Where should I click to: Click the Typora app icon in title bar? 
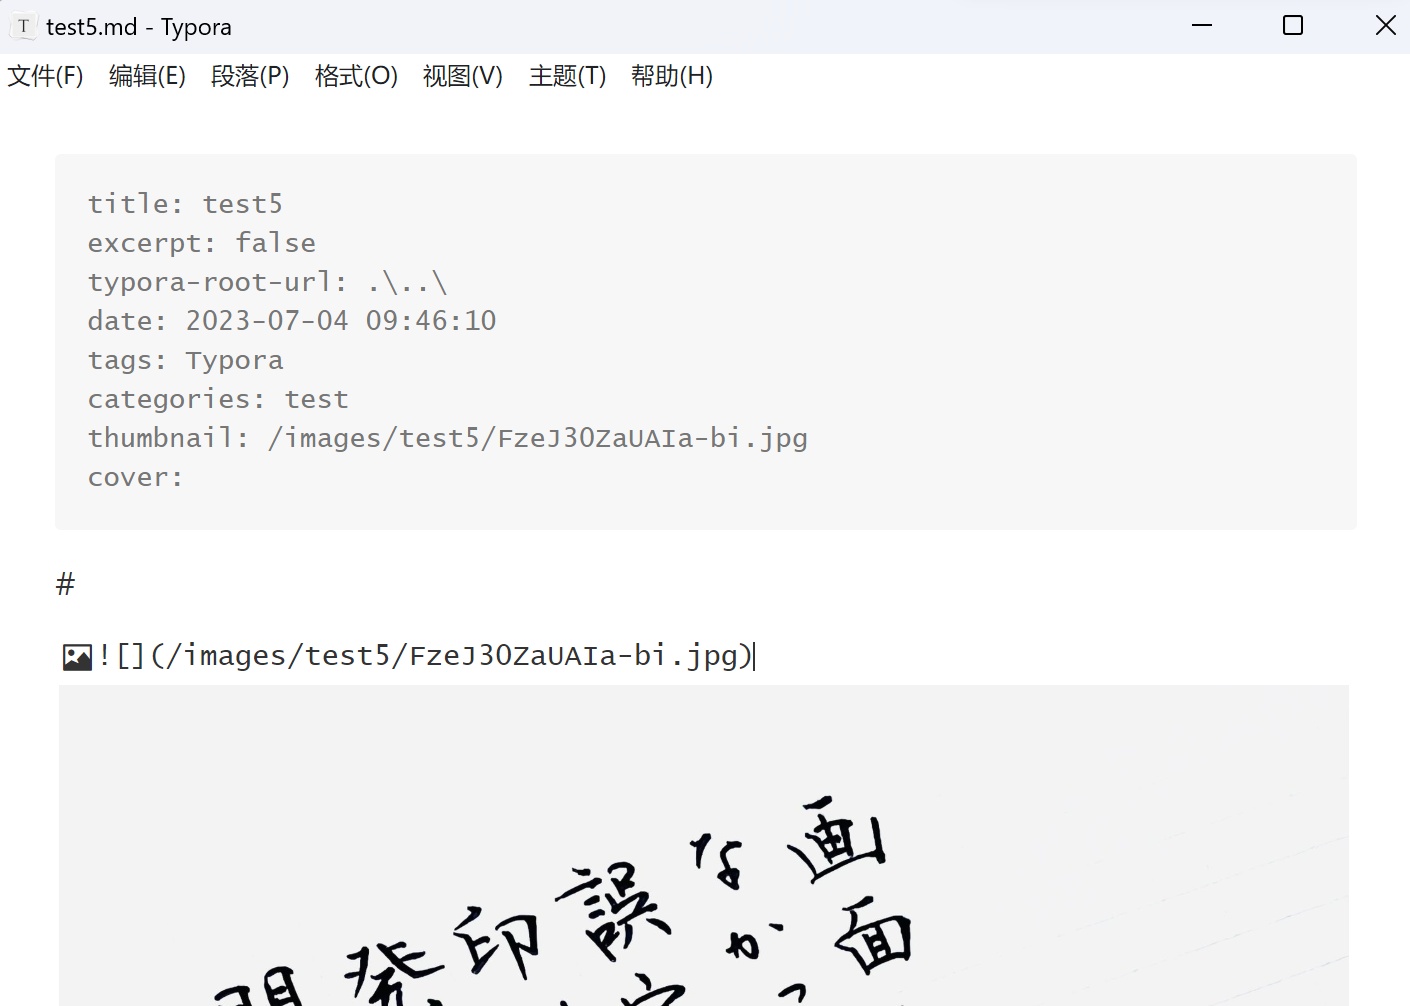pyautogui.click(x=23, y=27)
